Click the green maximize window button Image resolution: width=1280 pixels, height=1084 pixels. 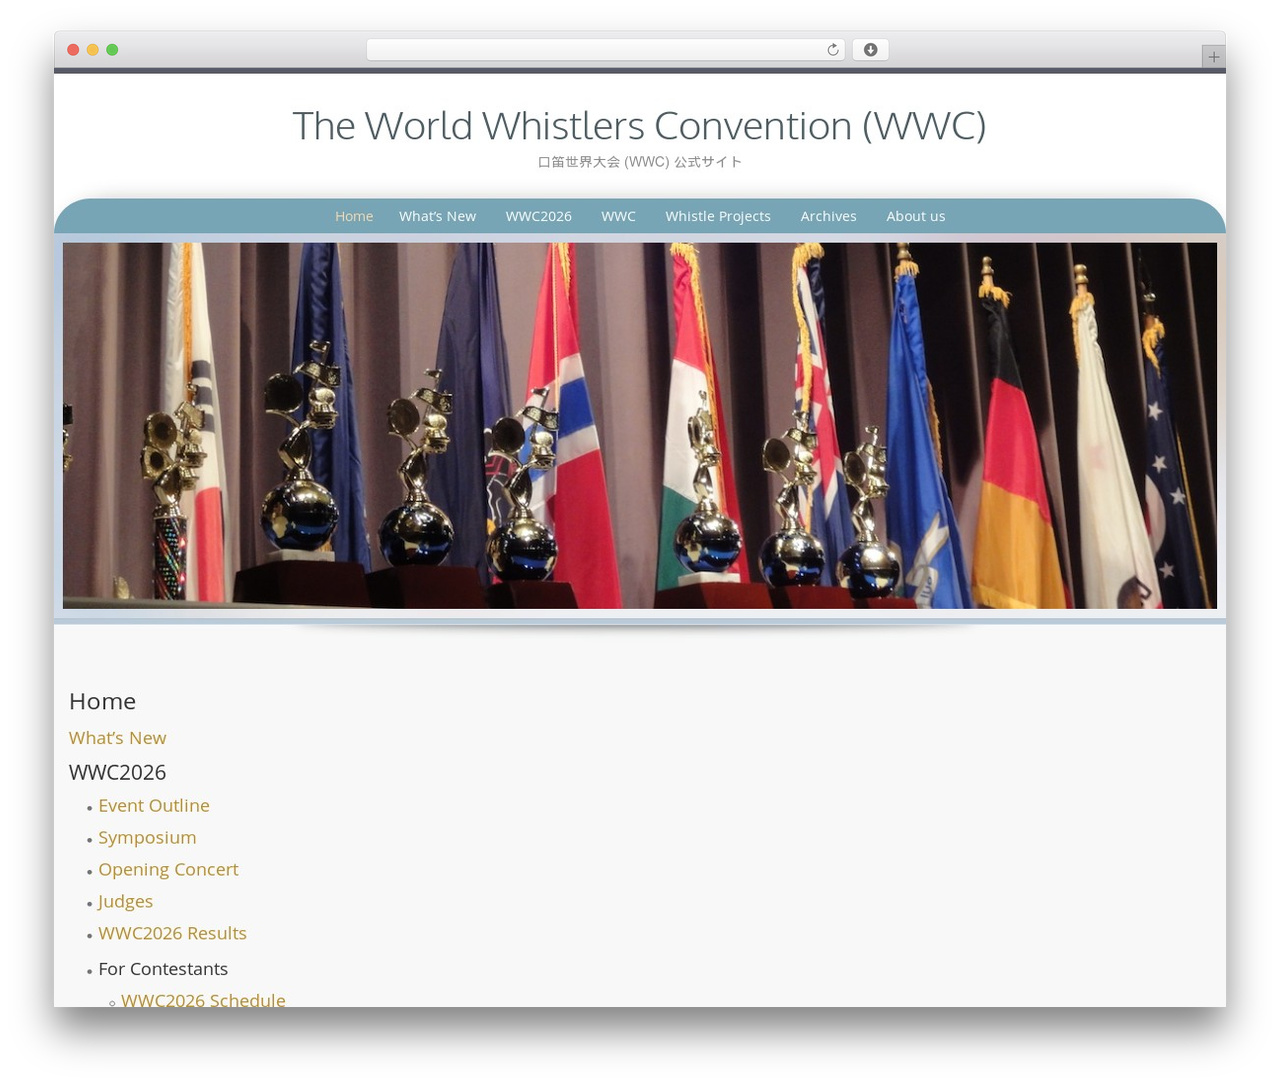point(112,50)
